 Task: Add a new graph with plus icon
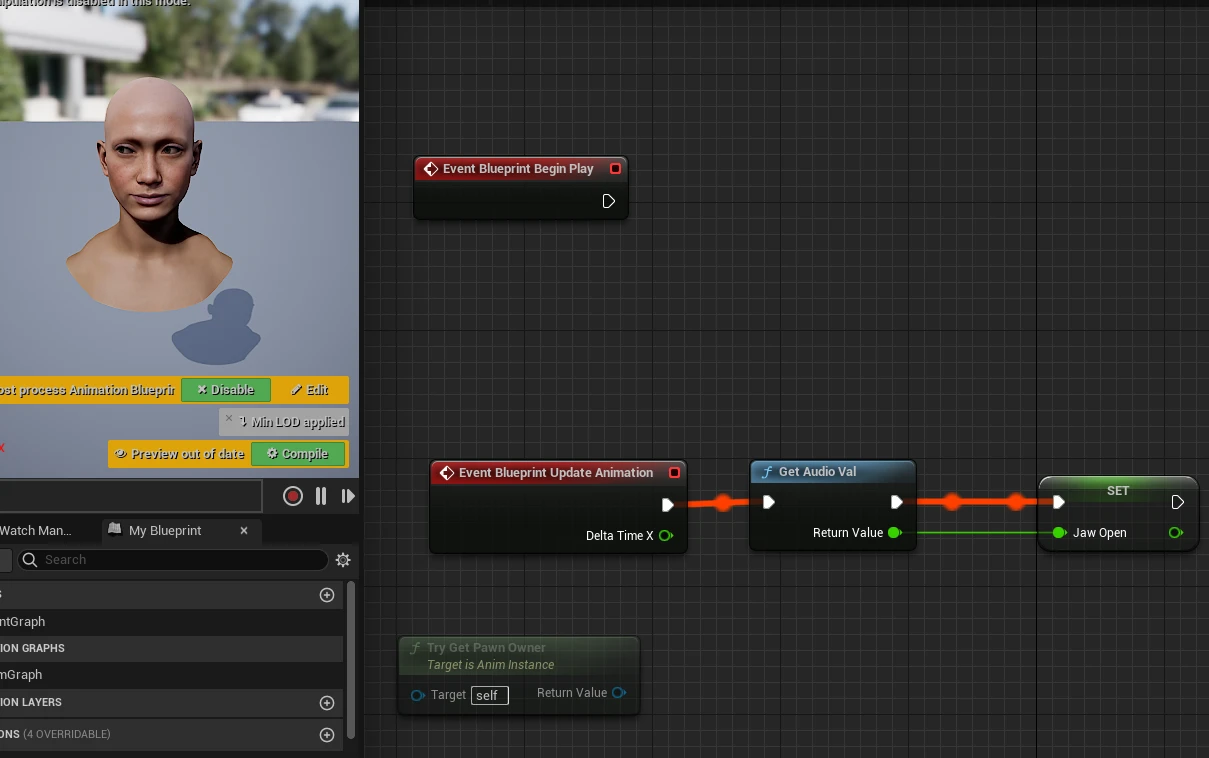coord(327,595)
